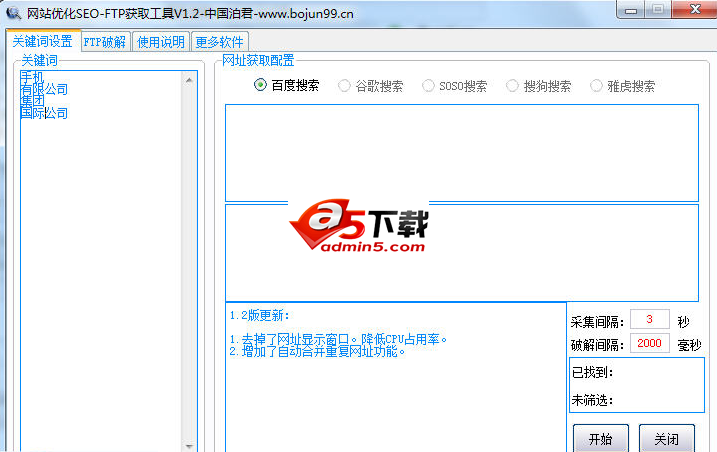Select the SOSO搜索 radio button

click(455, 86)
